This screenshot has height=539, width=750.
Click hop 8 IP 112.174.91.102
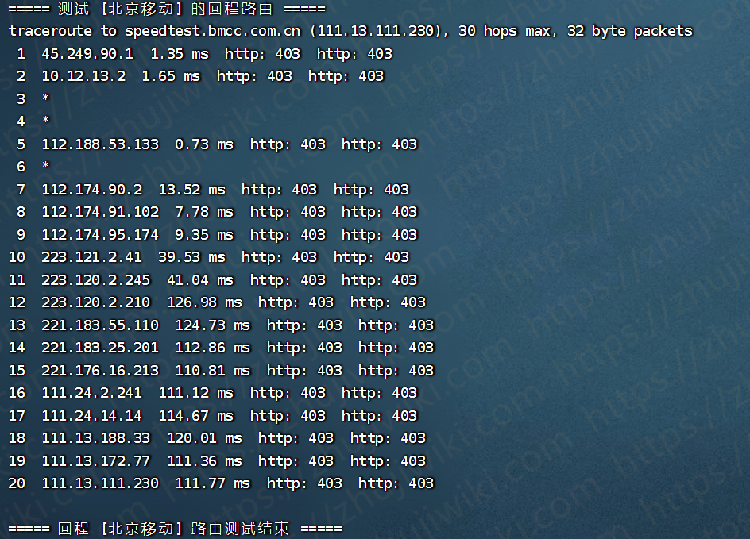(100, 212)
